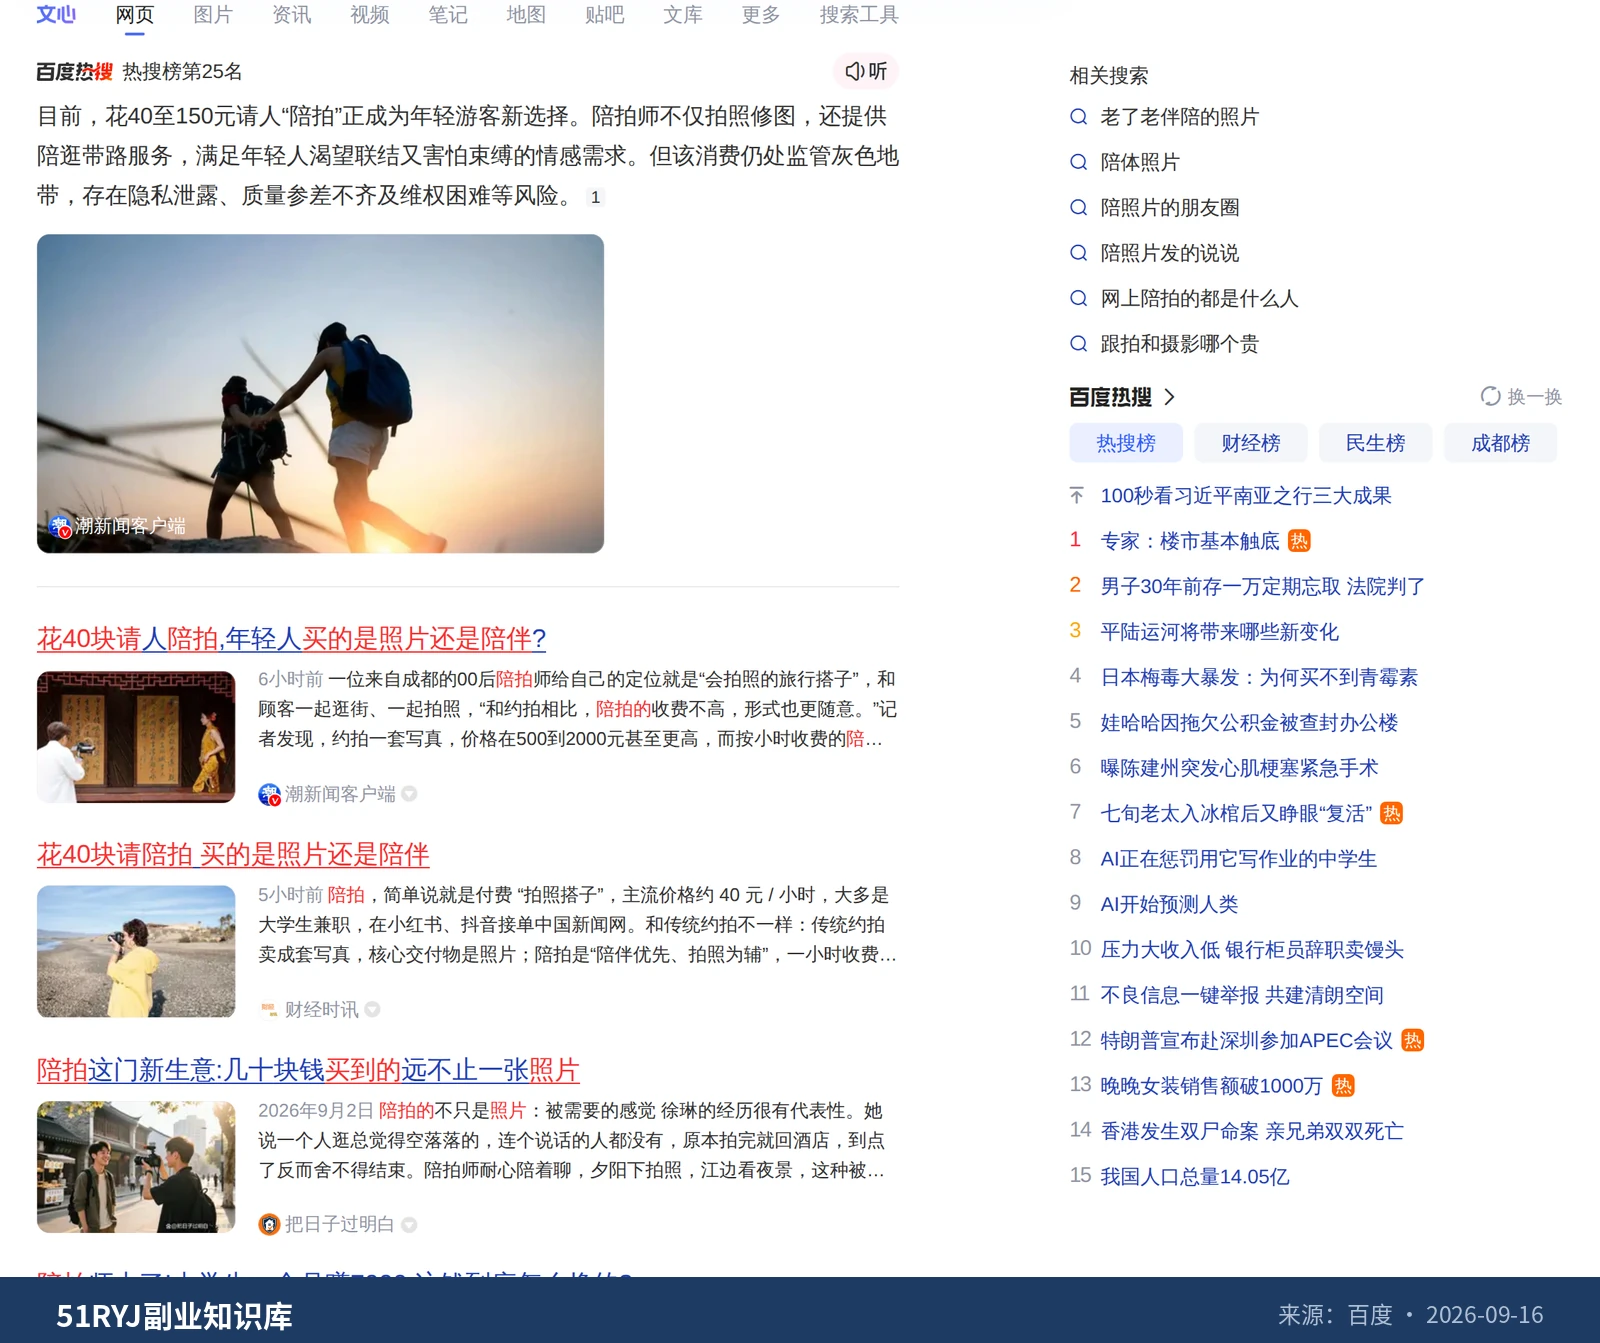Click the footnote reference number 1
Image resolution: width=1600 pixels, height=1343 pixels.
(596, 197)
